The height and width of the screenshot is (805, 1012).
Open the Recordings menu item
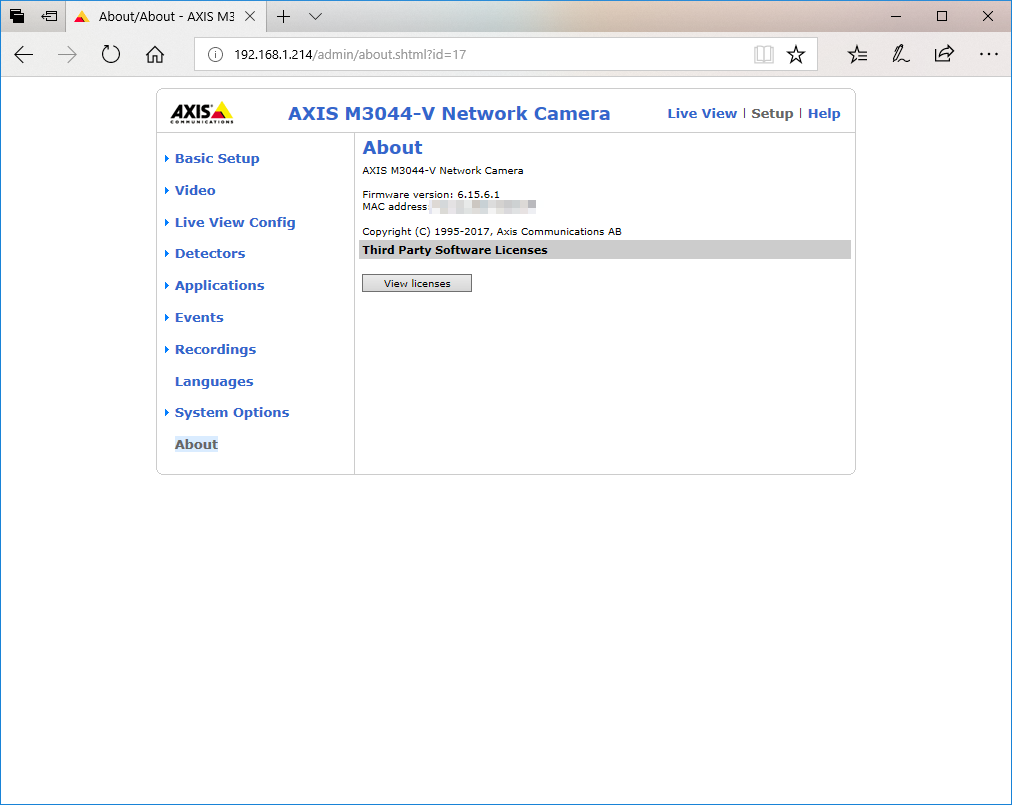[215, 350]
